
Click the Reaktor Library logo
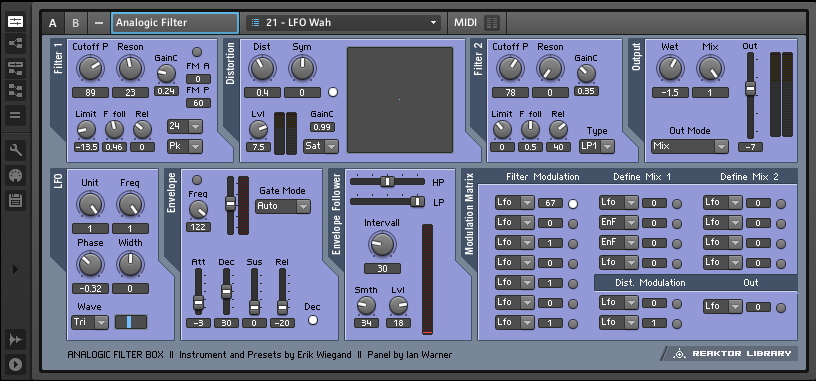(x=730, y=353)
